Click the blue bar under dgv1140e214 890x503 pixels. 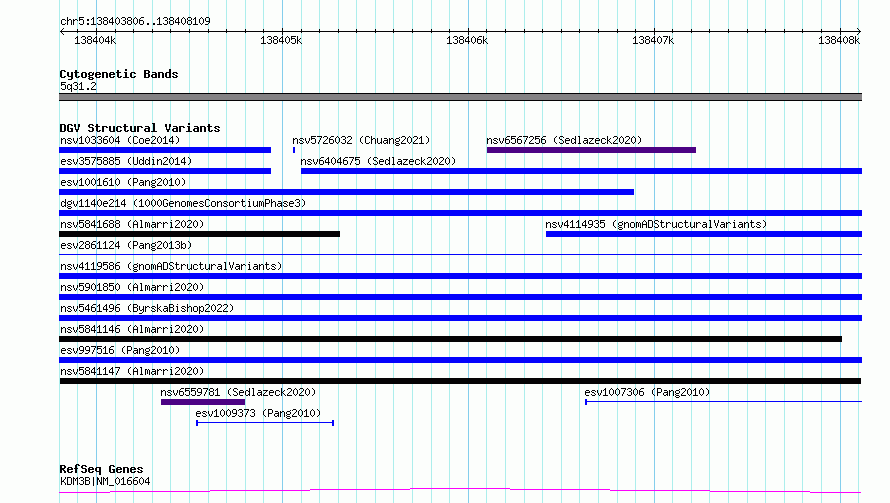[x=460, y=213]
